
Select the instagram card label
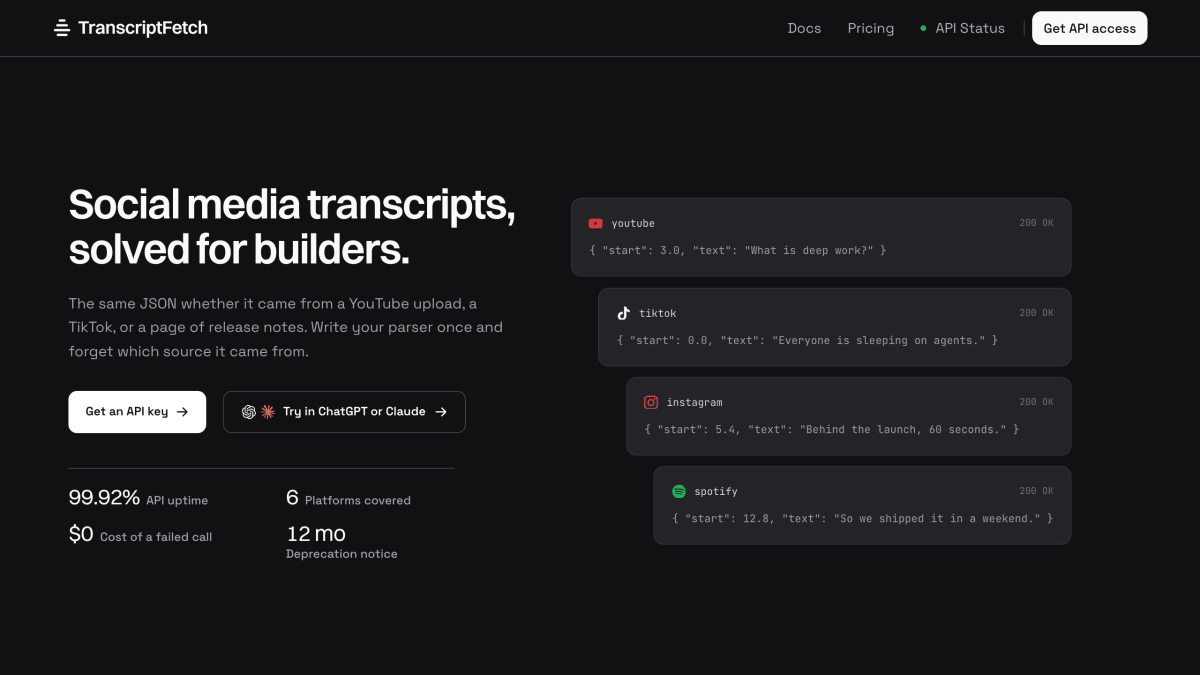694,402
